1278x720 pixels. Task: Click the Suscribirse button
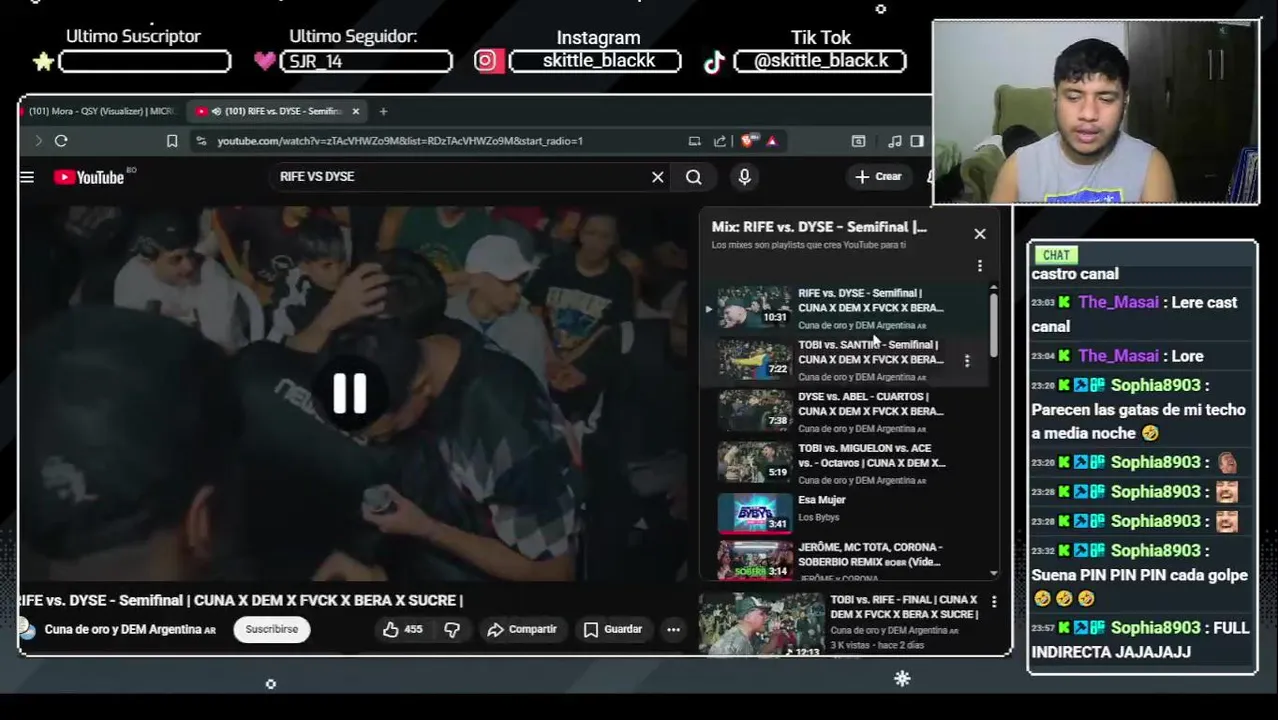click(x=272, y=630)
